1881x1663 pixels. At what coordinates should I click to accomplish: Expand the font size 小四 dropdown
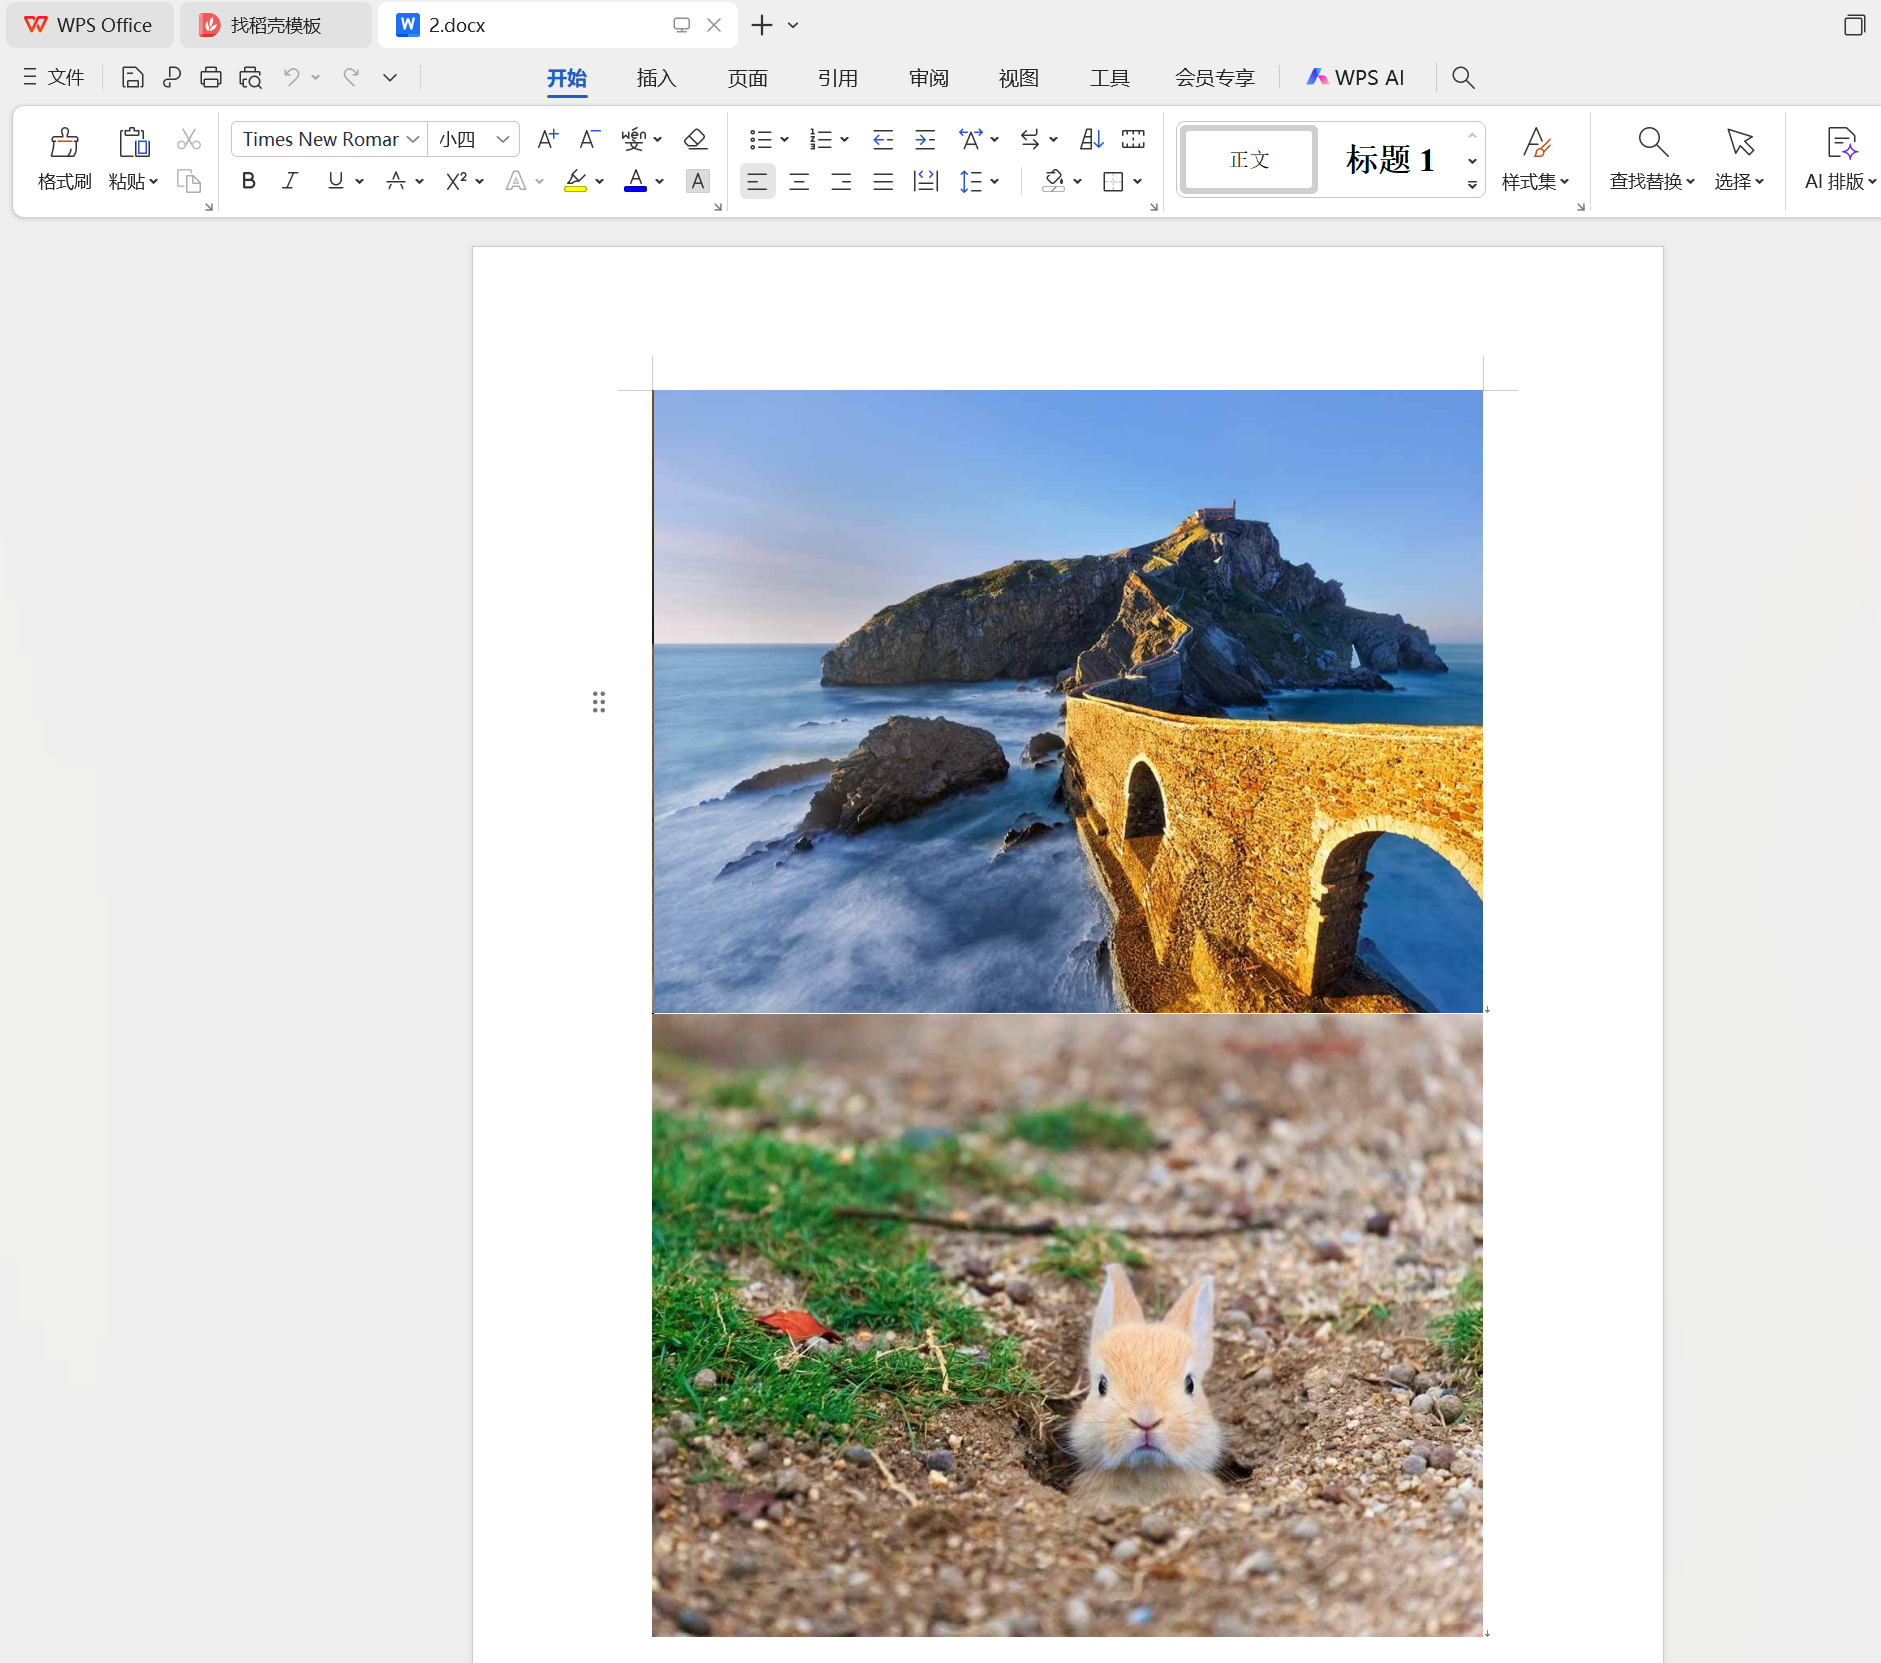coord(502,139)
